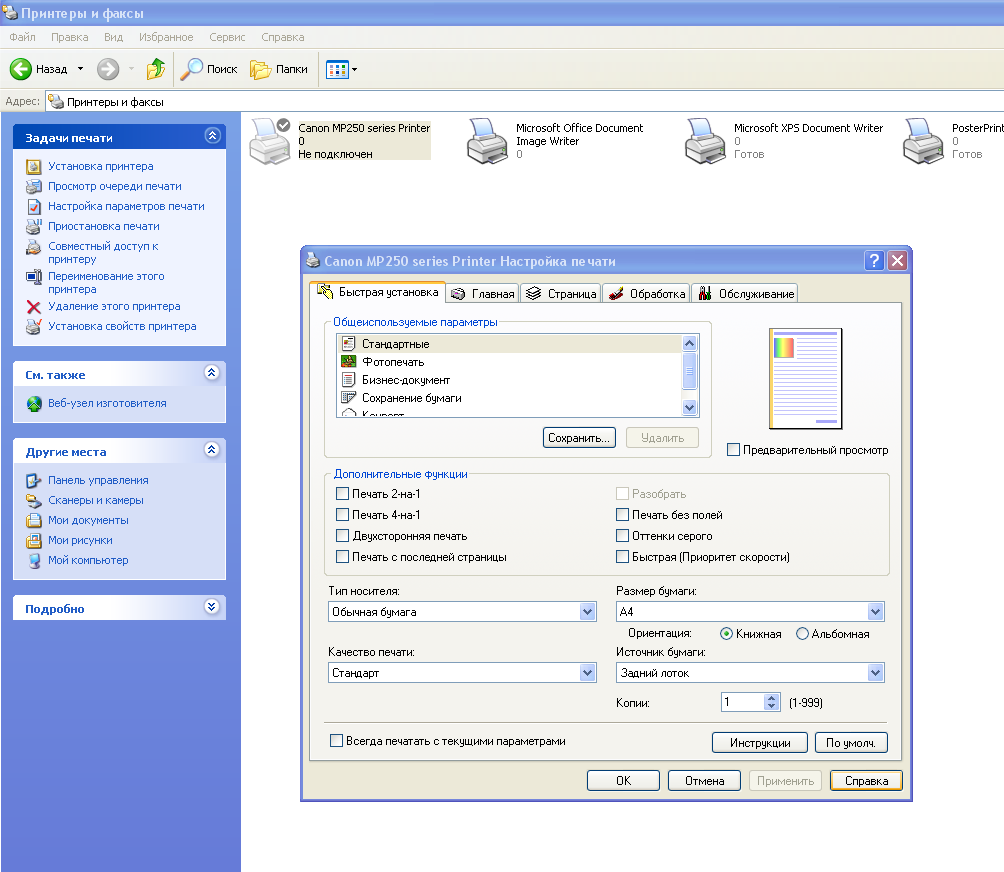
Task: Enable the Печать 4-на-1 checkbox
Action: point(343,515)
